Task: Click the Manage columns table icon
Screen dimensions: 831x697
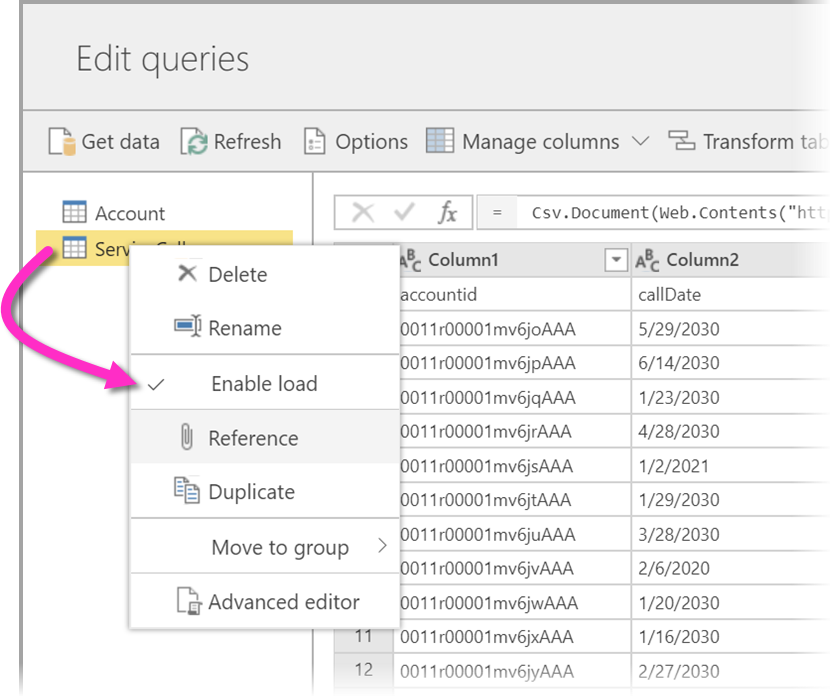Action: 440,141
